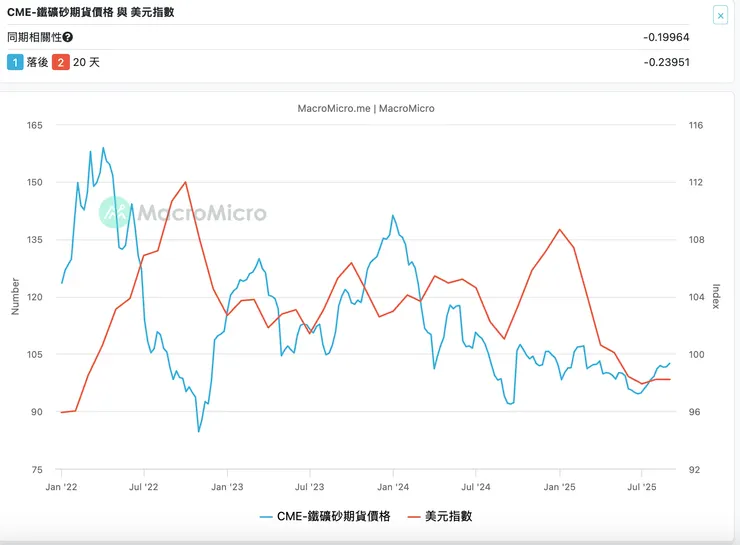Close the correlation panel with the X button

pos(720,15)
